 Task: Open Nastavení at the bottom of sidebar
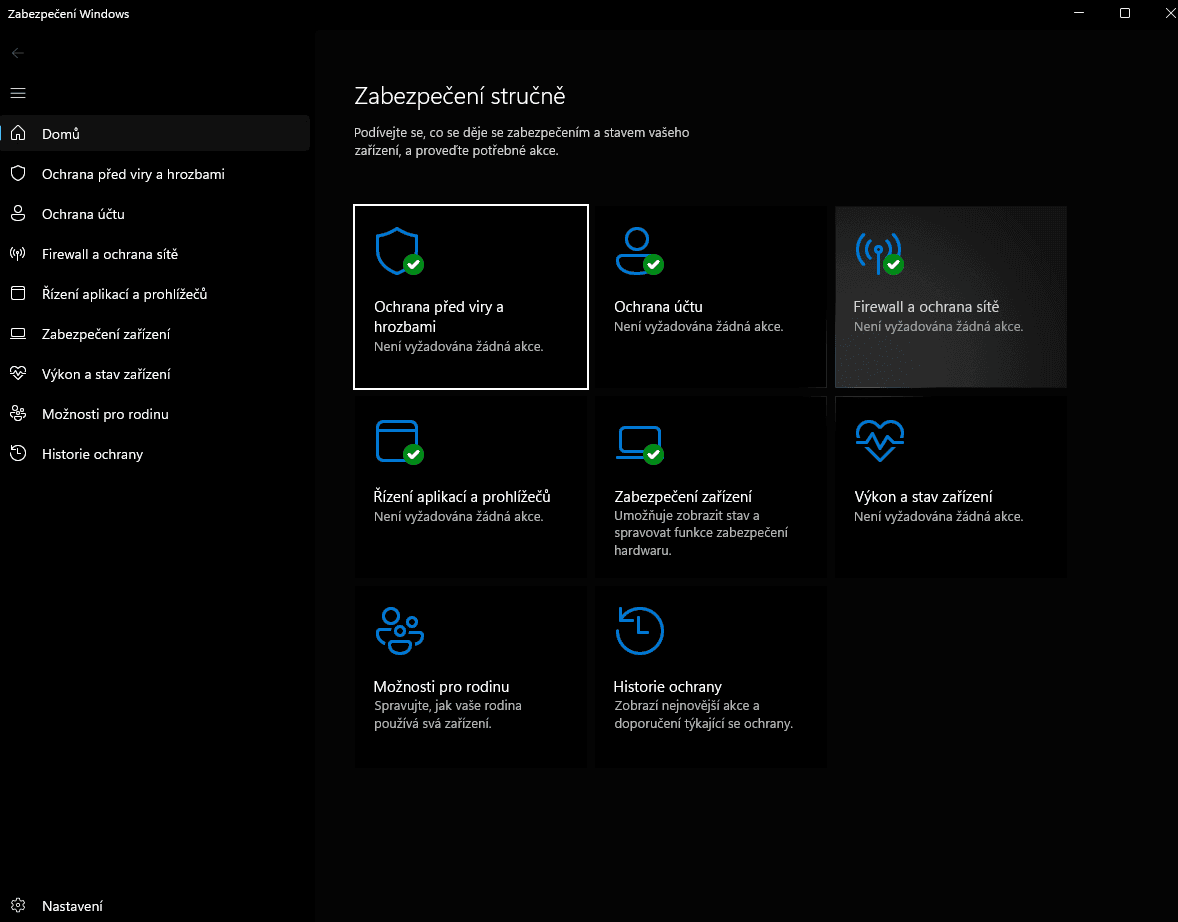(x=155, y=905)
